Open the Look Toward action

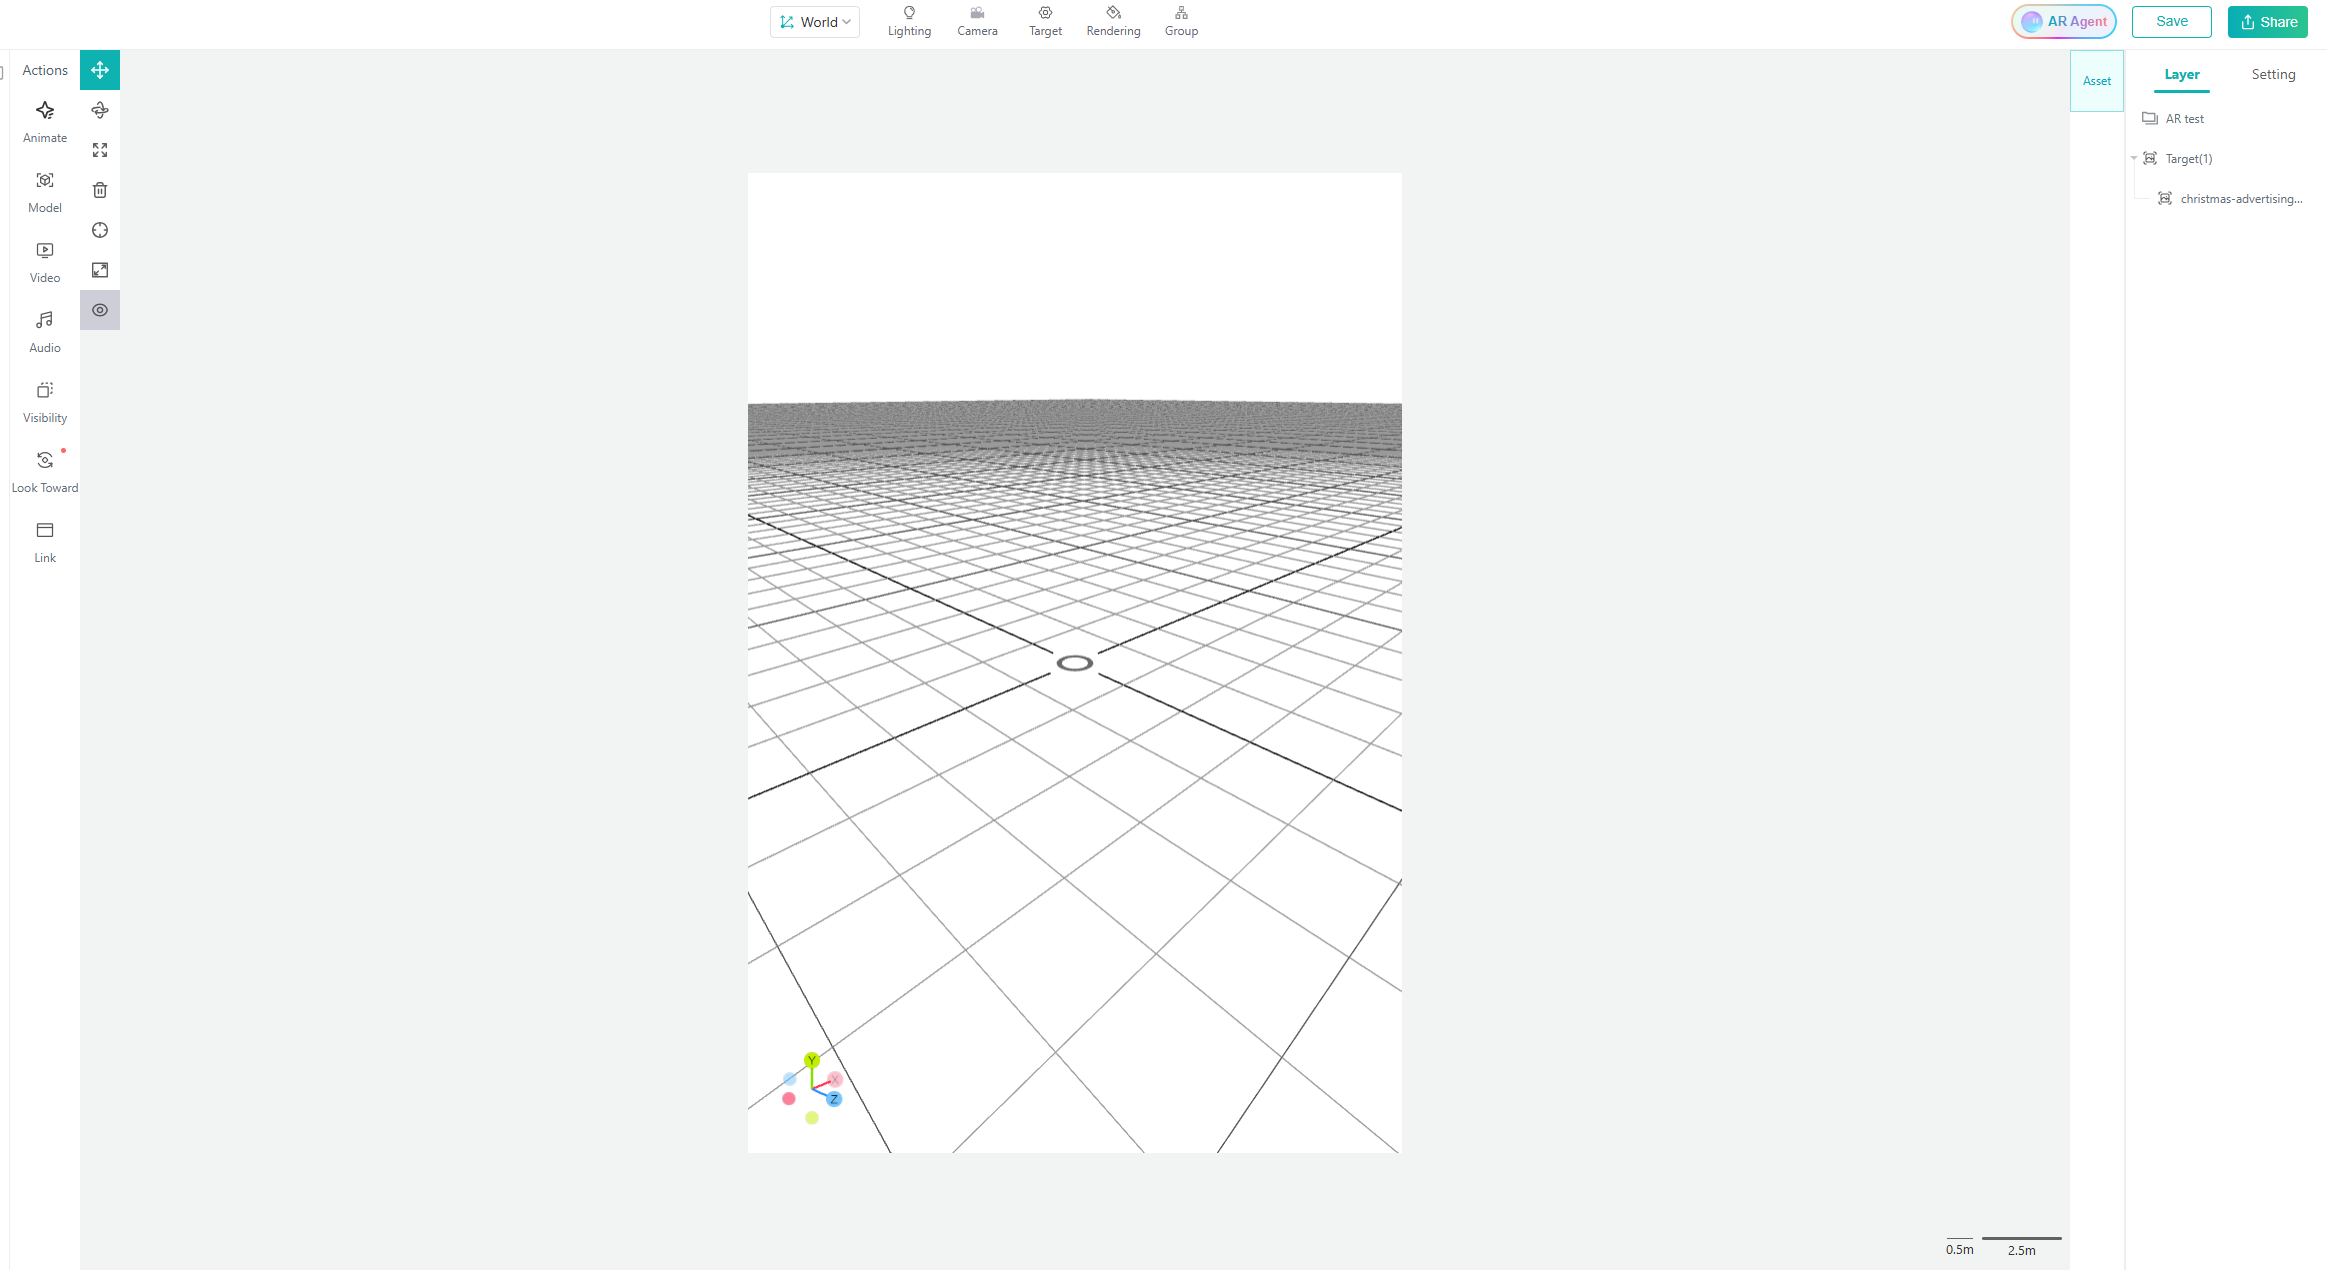click(45, 472)
